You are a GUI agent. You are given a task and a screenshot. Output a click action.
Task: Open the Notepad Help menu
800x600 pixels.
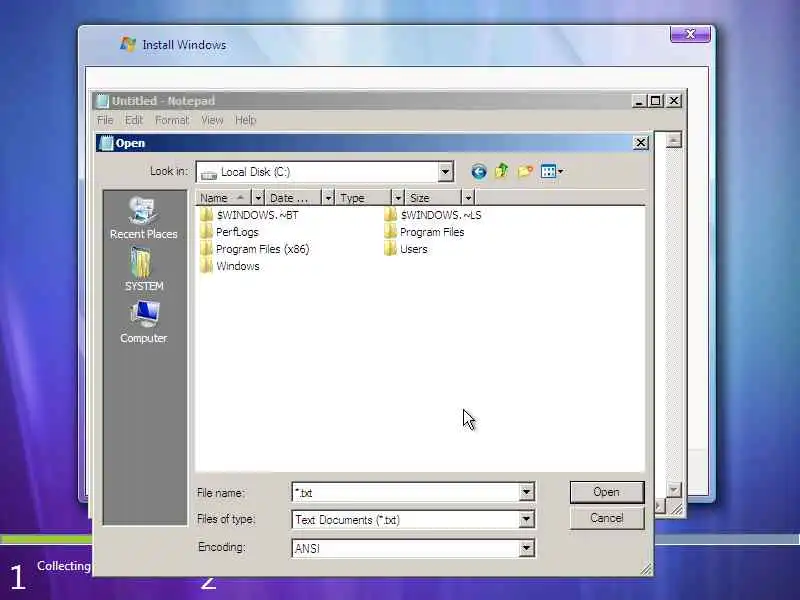point(245,120)
